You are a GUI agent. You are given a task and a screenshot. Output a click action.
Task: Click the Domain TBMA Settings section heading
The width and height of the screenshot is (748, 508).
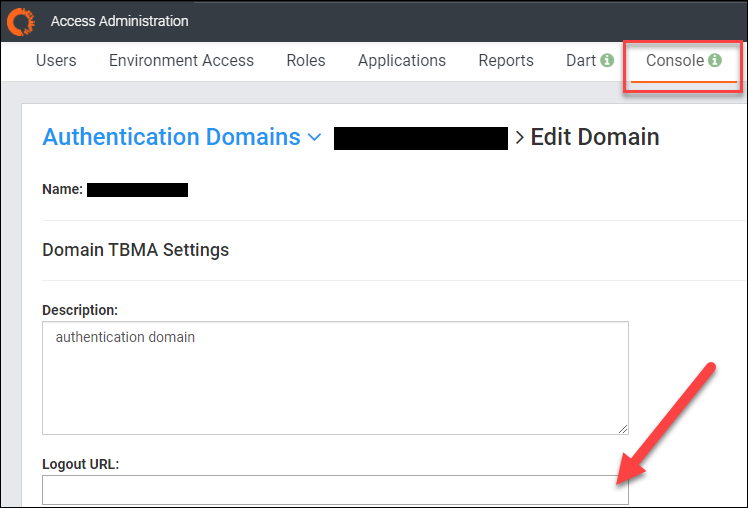135,250
